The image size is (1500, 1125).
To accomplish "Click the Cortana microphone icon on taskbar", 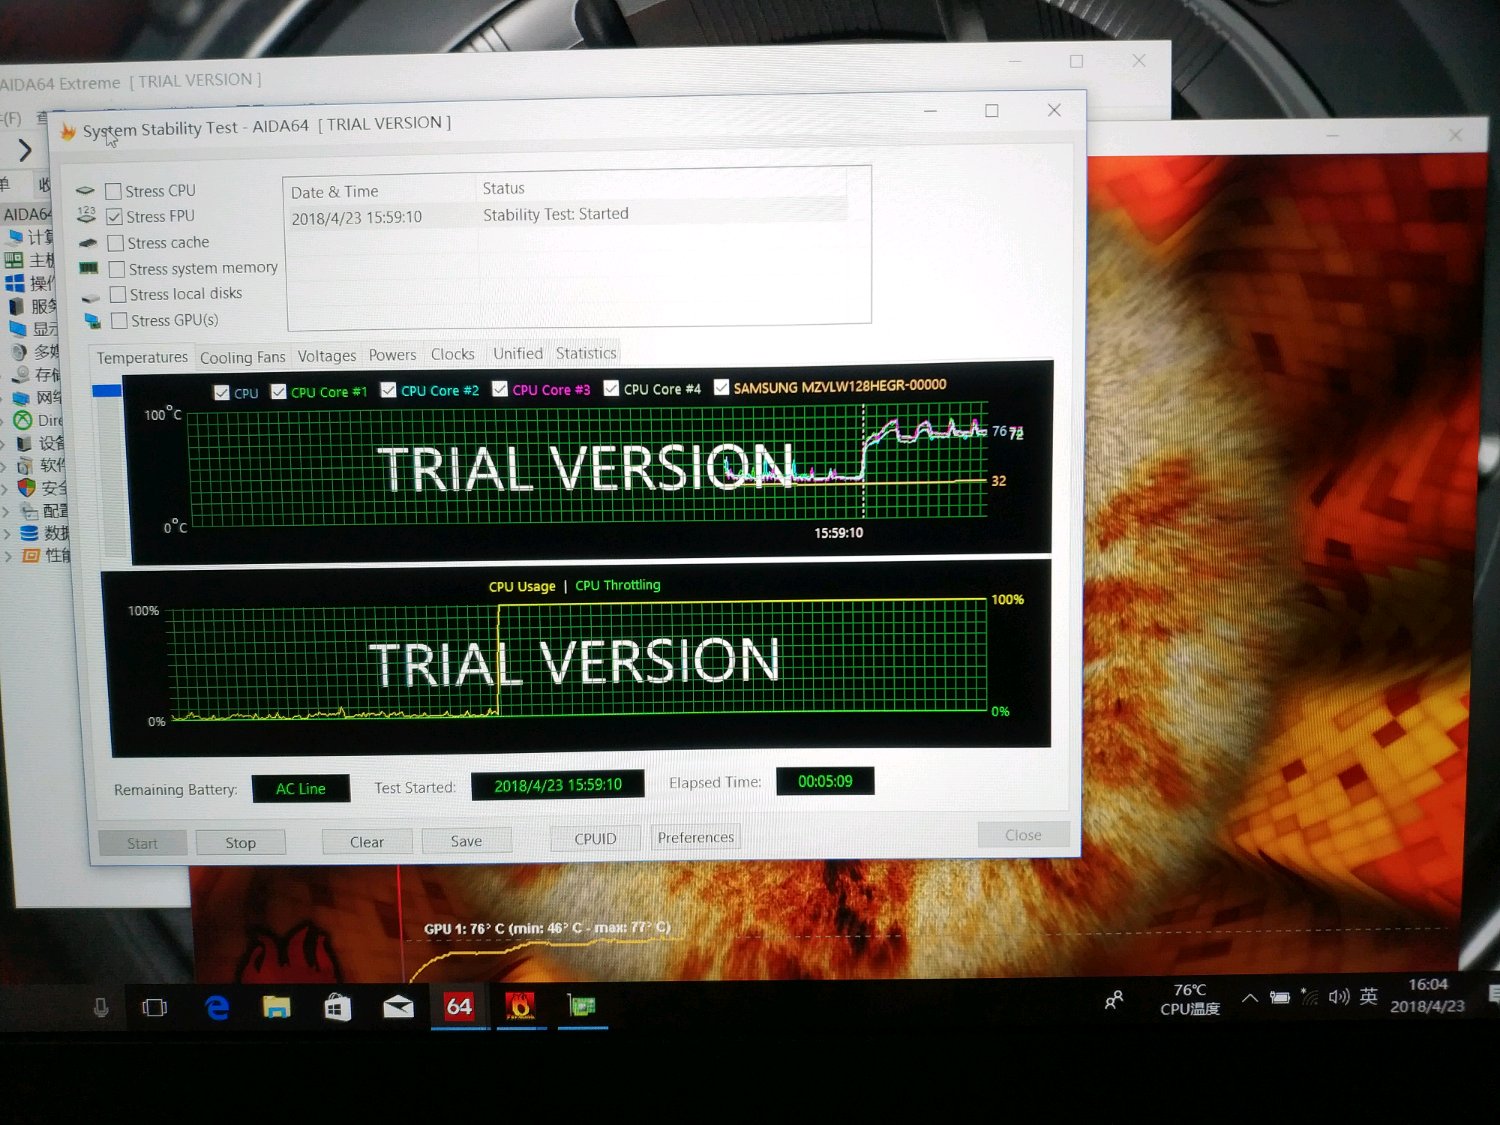I will point(101,1007).
